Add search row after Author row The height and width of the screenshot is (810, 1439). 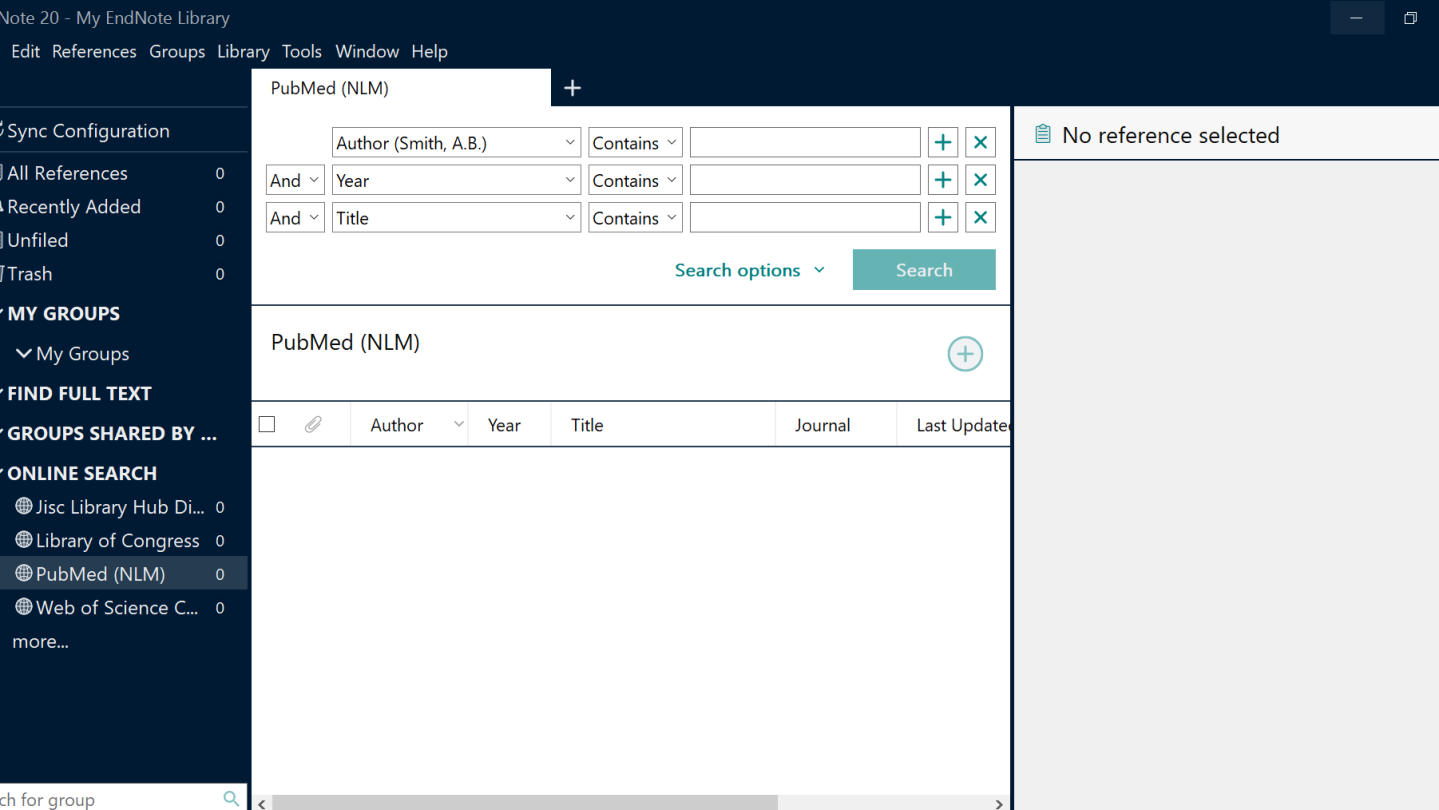[942, 143]
